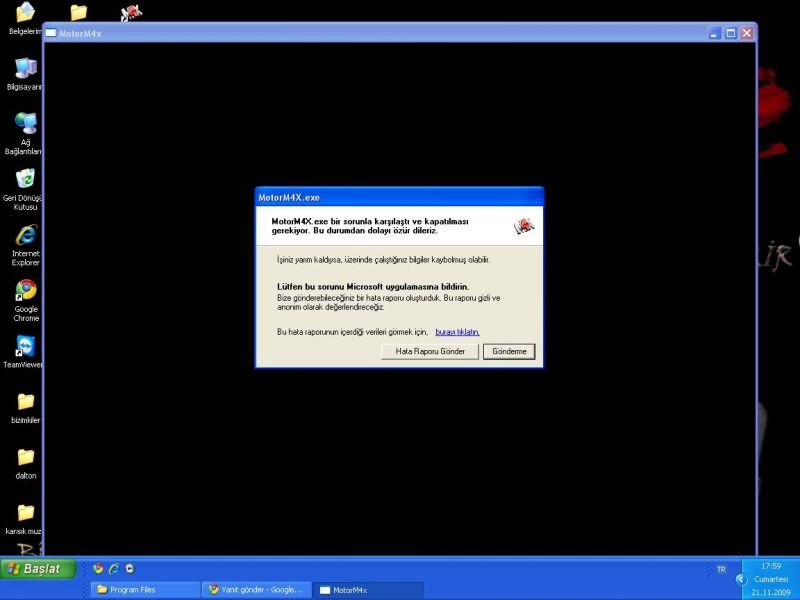800x600 pixels.
Task: Select the MotorM4X shortcut icon on the desktop
Action: 131,13
